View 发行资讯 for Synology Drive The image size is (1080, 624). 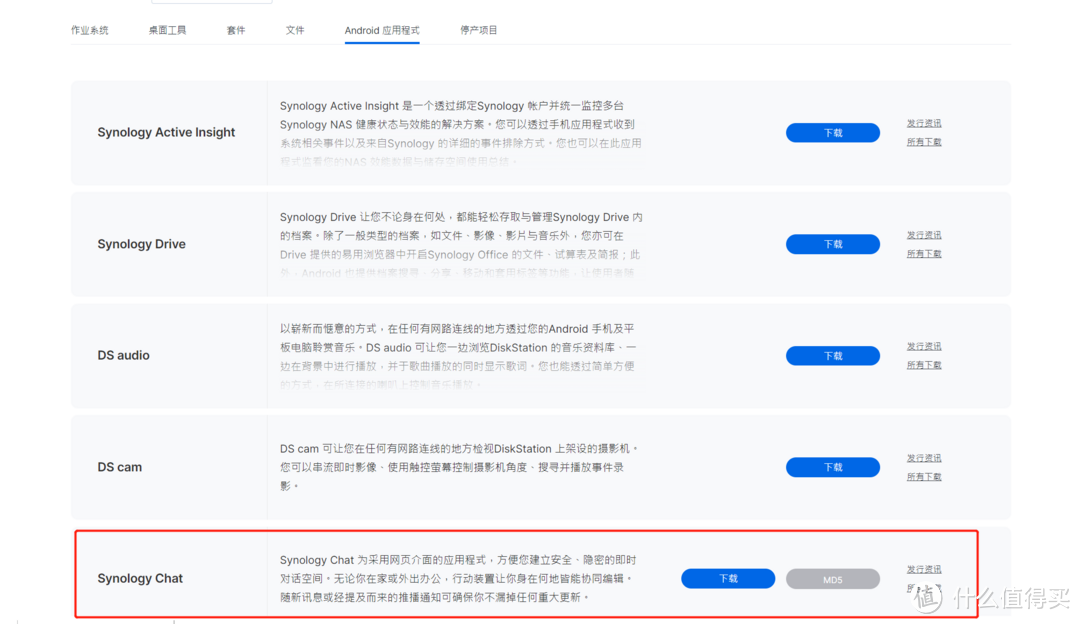point(923,234)
